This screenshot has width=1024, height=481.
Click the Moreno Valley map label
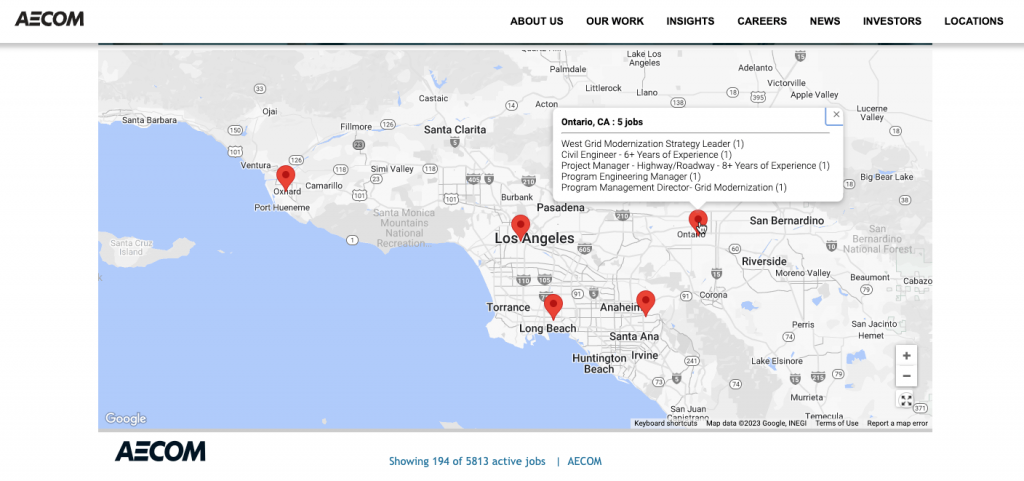click(803, 273)
